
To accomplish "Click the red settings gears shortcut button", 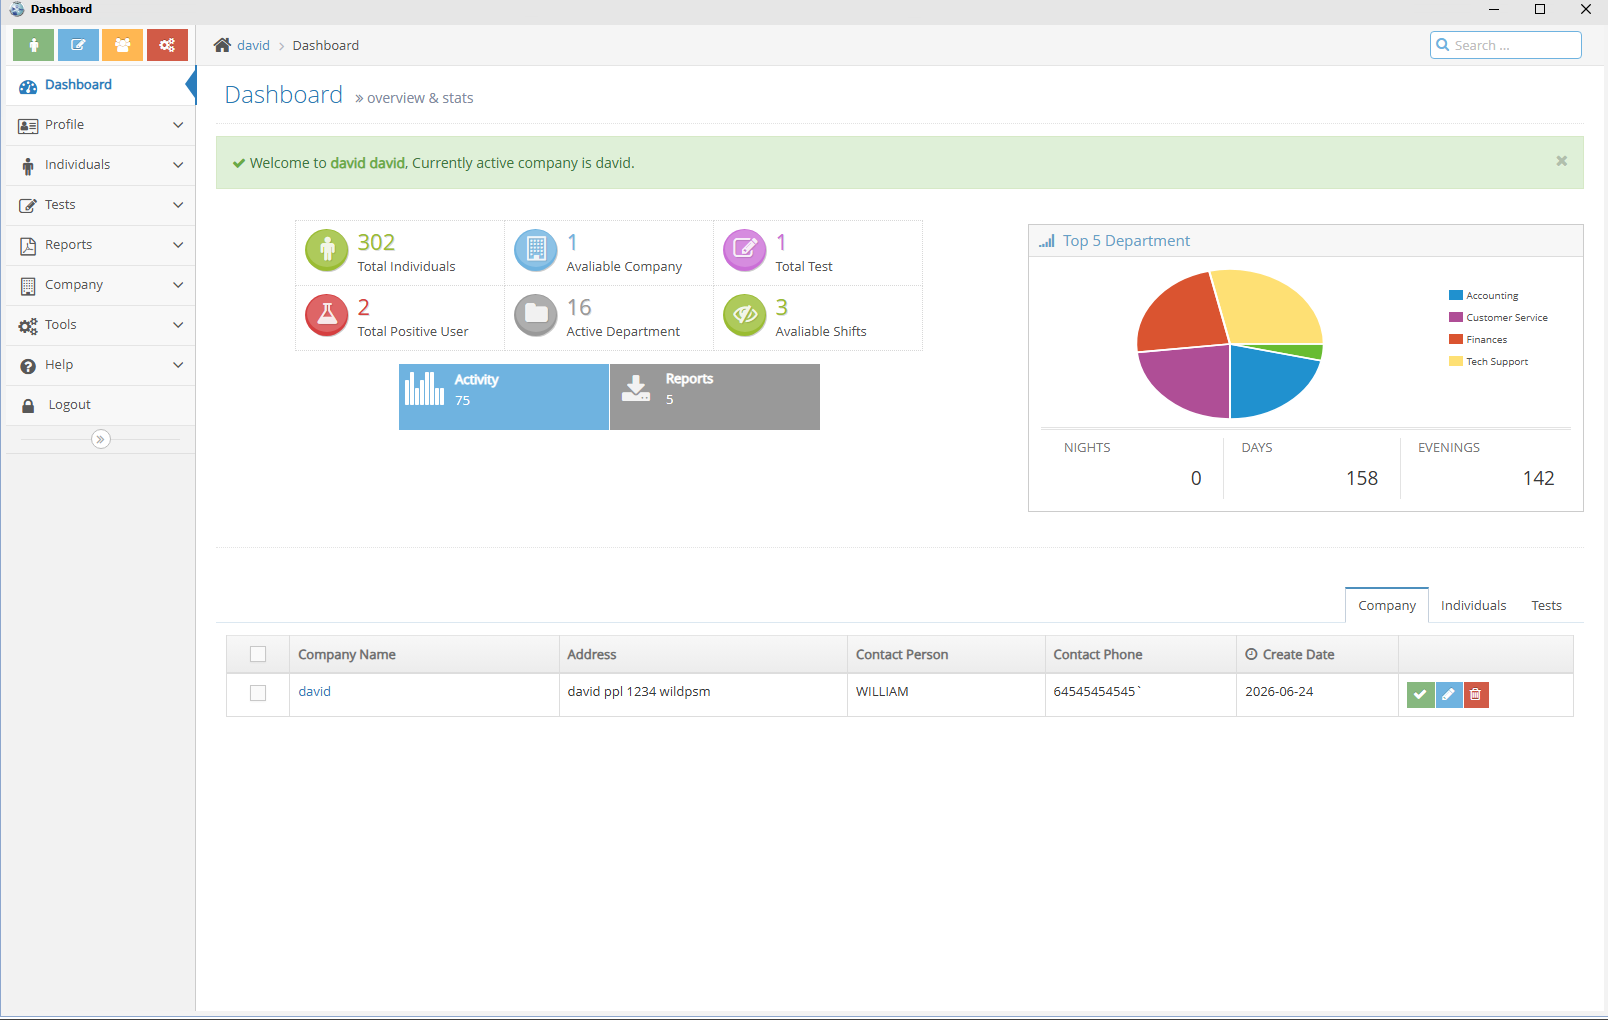I will (167, 45).
